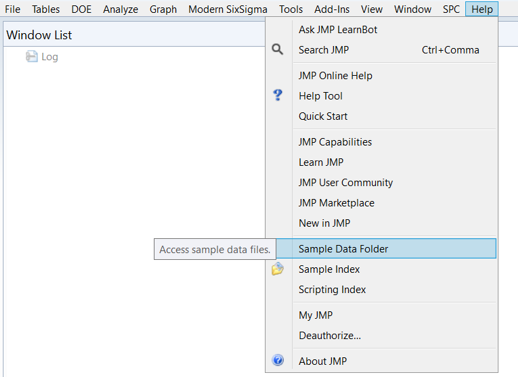Open the Analyze menu
The image size is (518, 377).
click(x=120, y=9)
